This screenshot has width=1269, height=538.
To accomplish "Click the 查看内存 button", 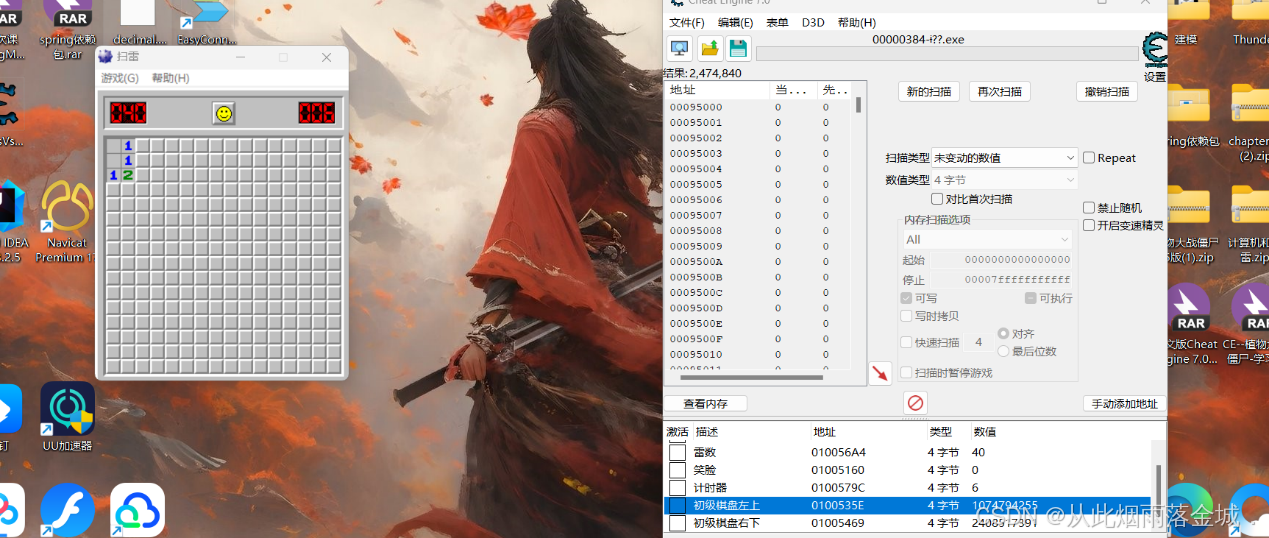I will pyautogui.click(x=705, y=404).
